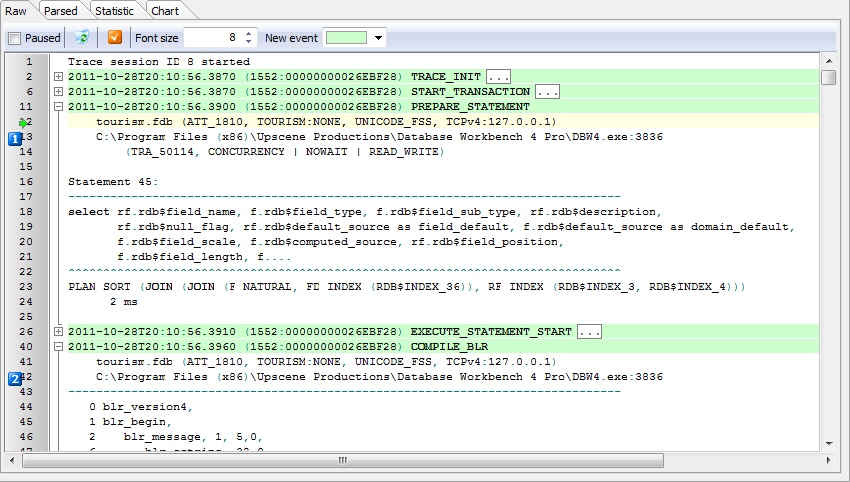Collapse the PREPARE_STATEMENT event block

[x=58, y=107]
